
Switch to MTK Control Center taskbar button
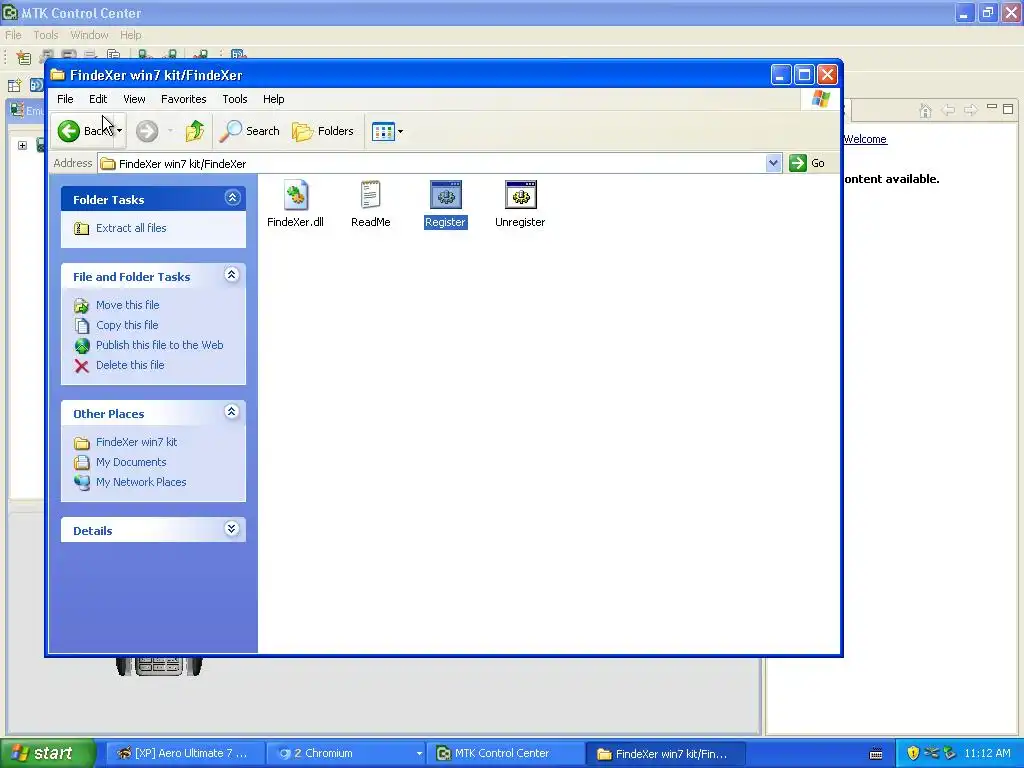tap(505, 754)
